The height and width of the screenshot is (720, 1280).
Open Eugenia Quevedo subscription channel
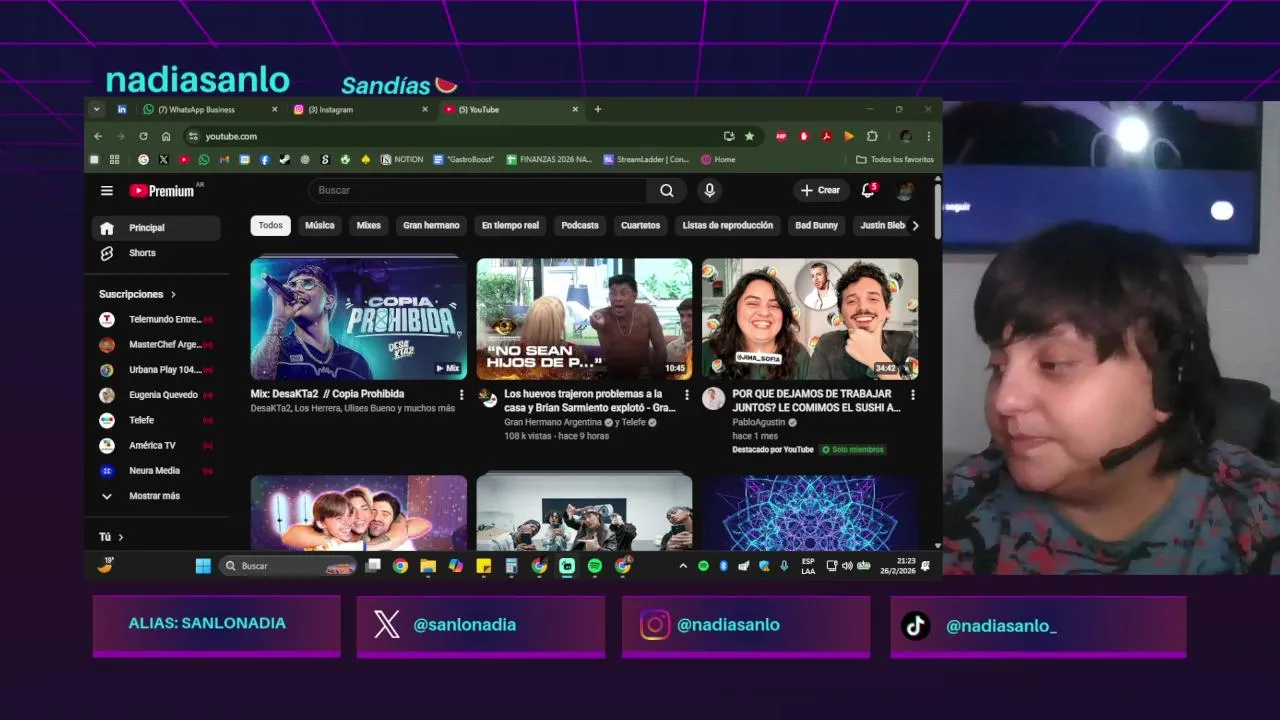156,395
